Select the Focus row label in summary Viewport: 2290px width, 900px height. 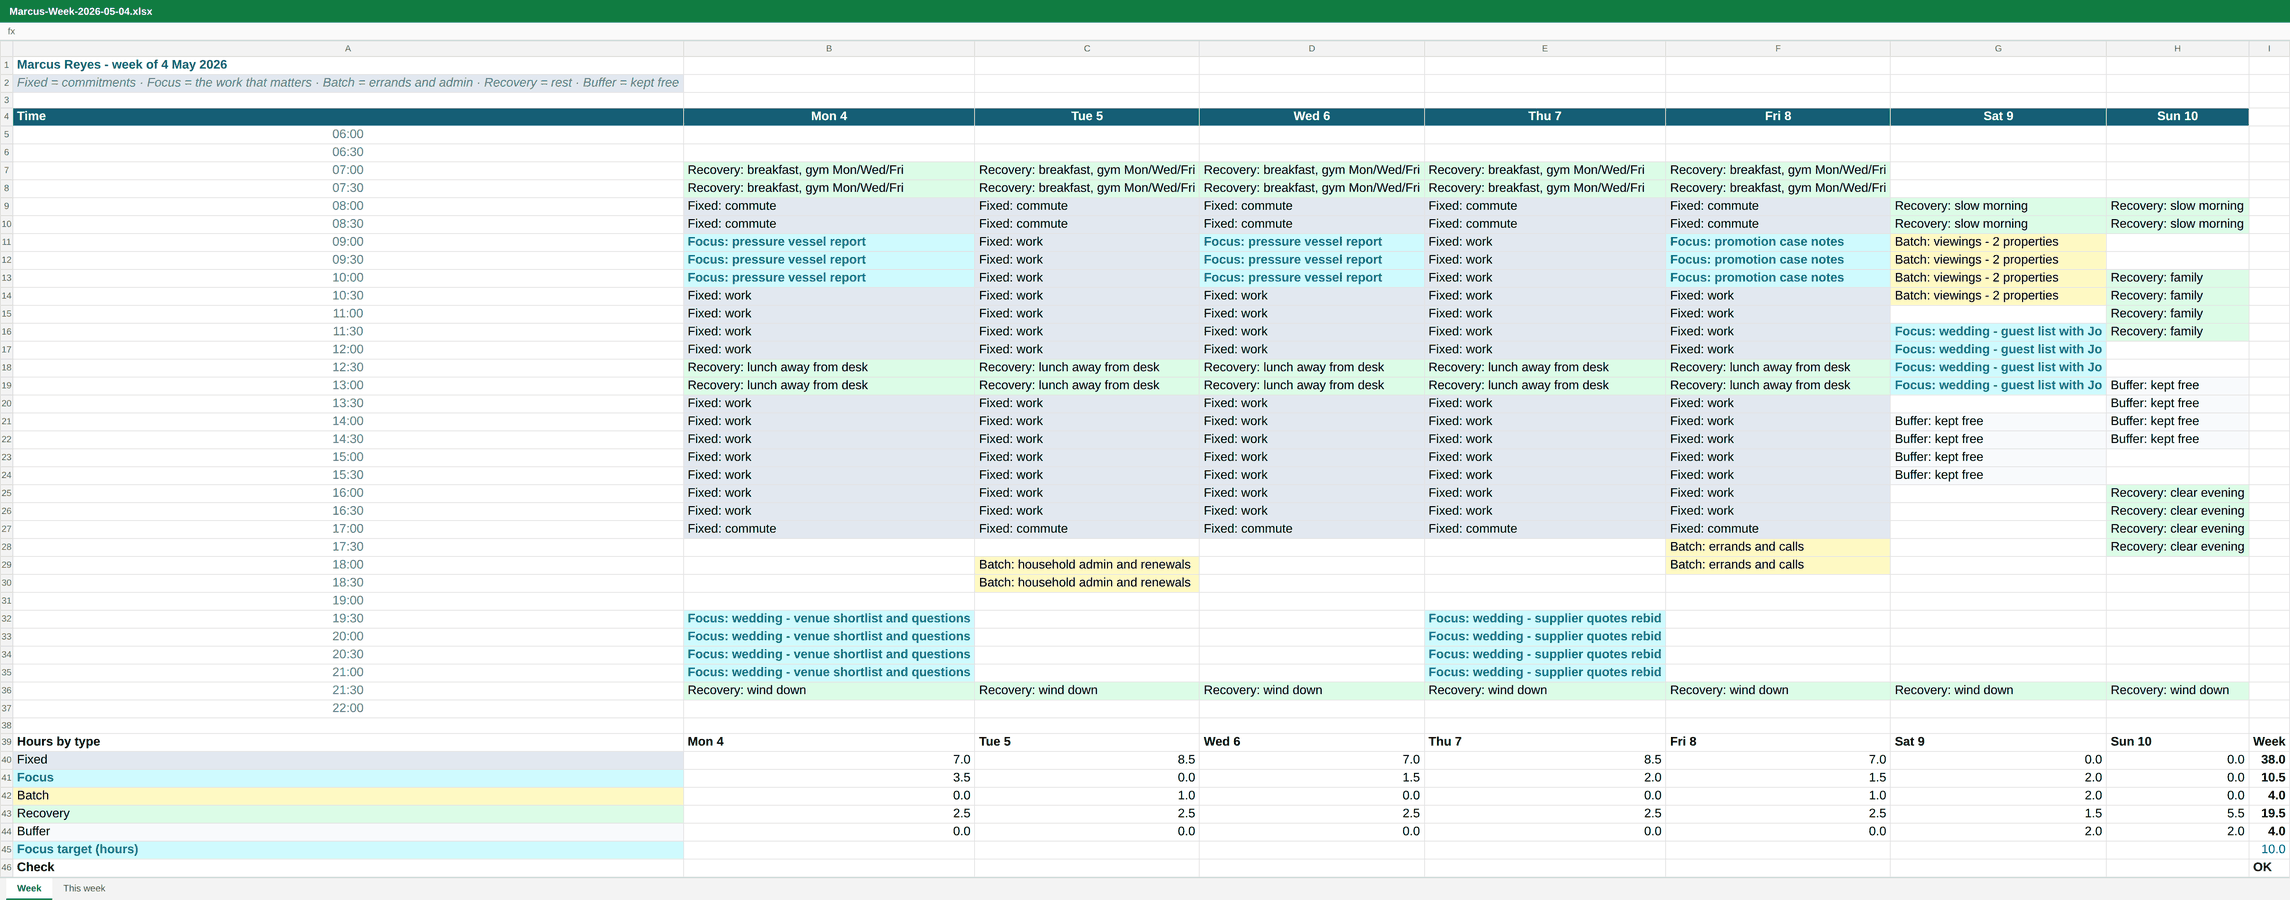348,778
